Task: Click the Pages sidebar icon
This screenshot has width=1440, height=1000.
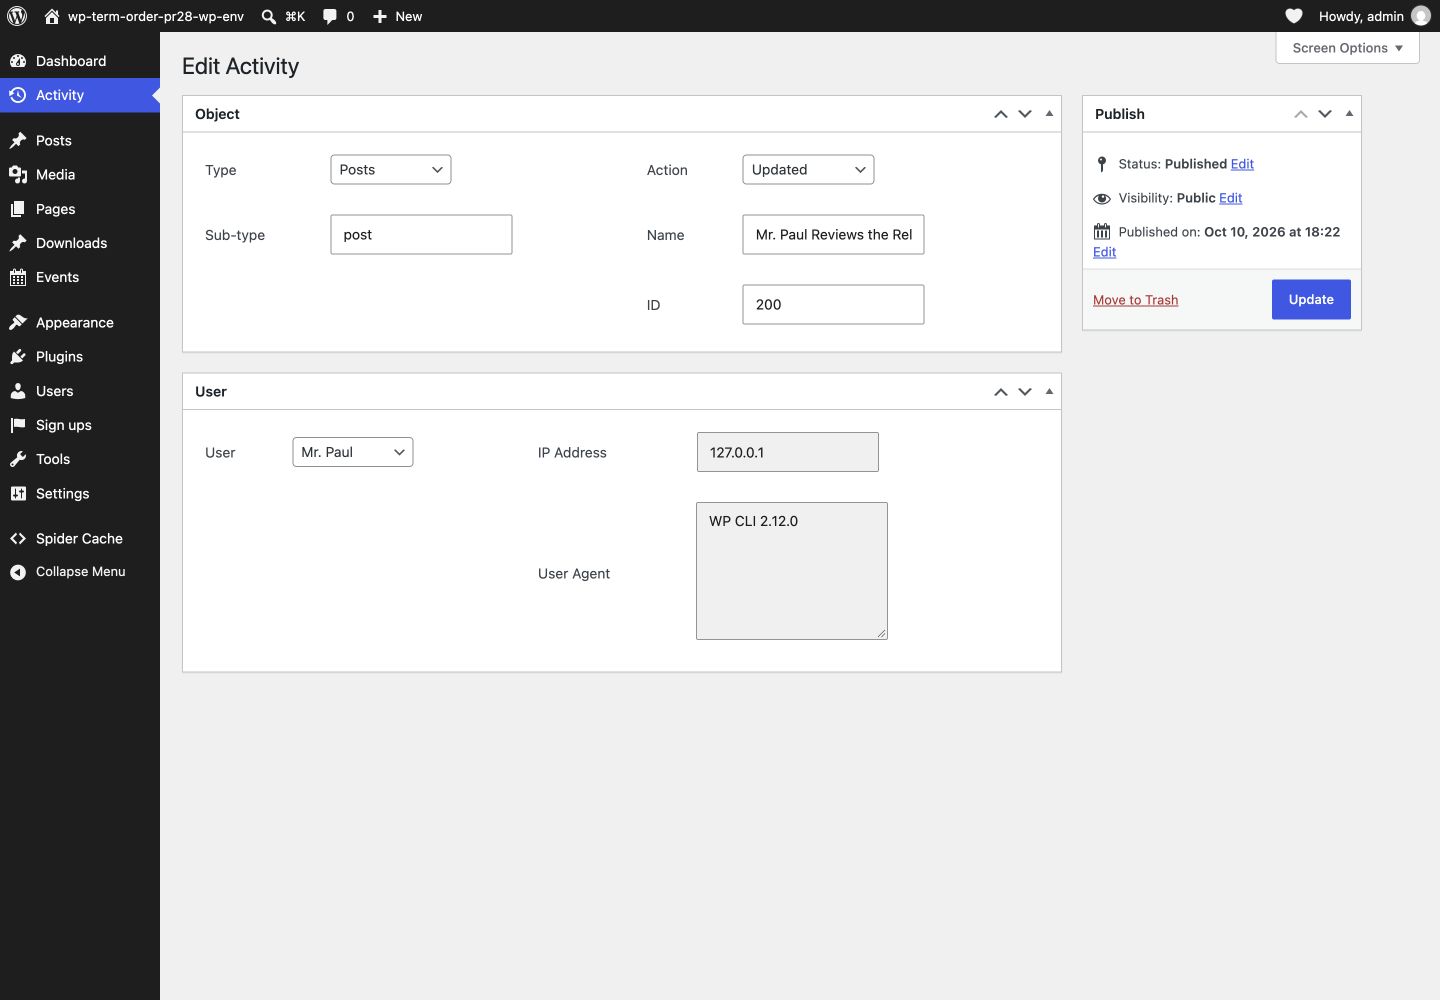Action: [18, 209]
